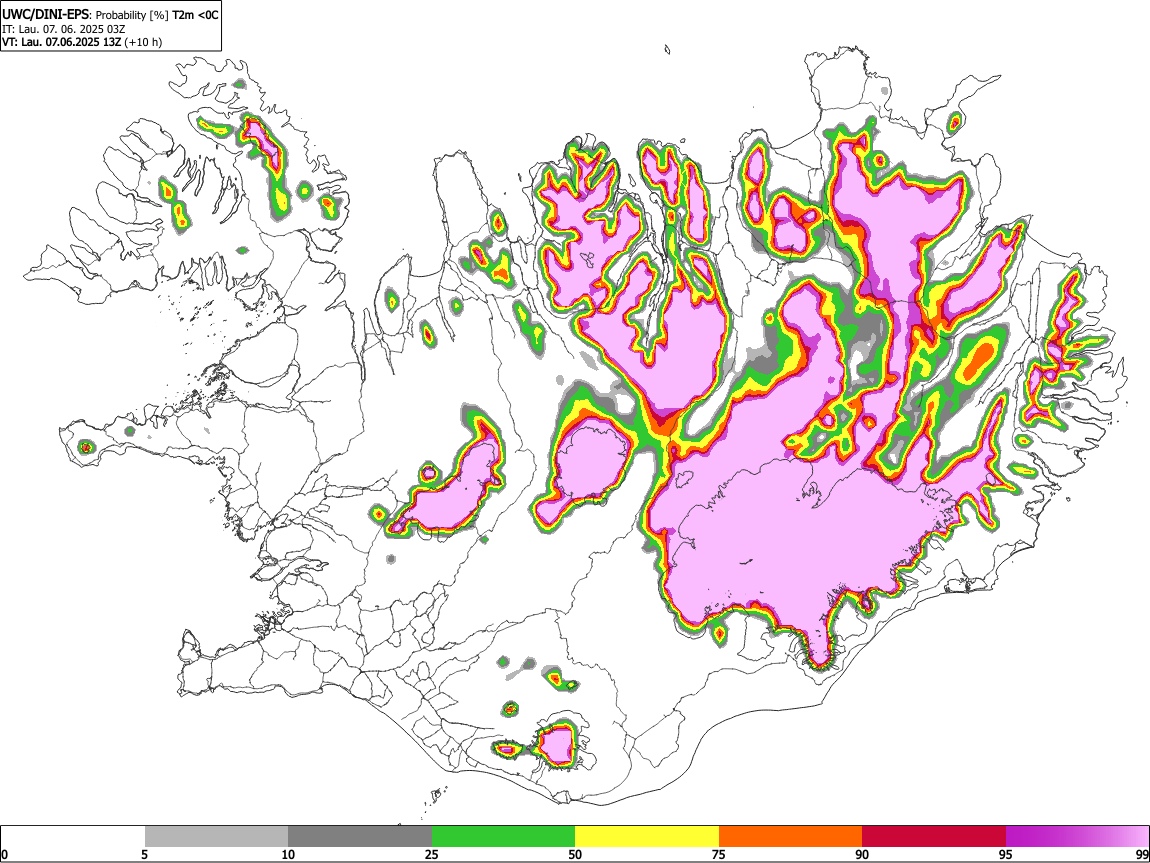Click the VT valid time line
1150x863 pixels.
tap(82, 42)
